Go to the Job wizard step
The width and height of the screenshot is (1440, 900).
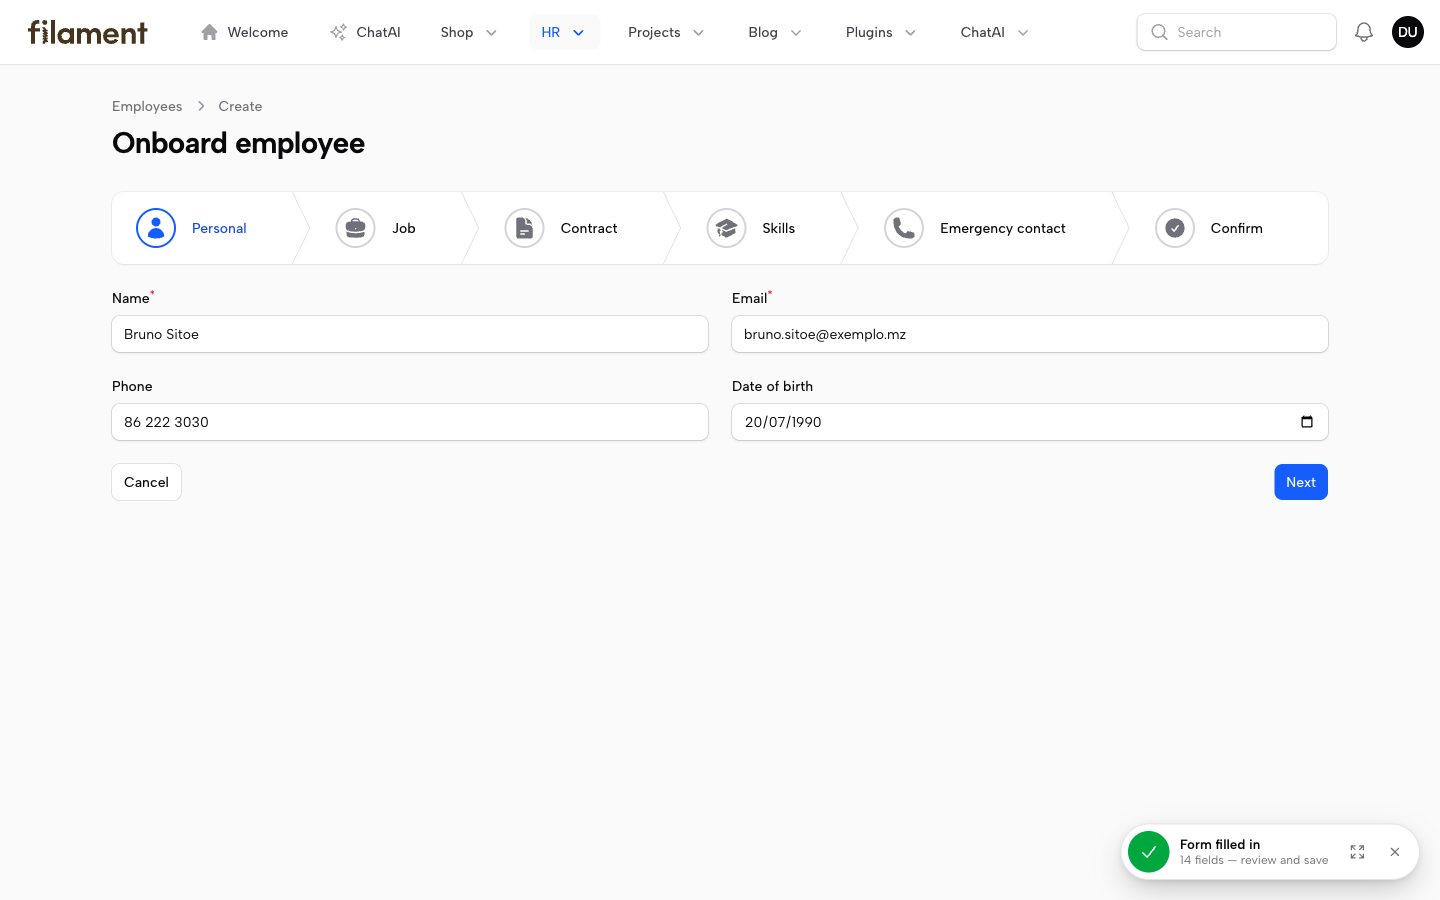point(378,228)
